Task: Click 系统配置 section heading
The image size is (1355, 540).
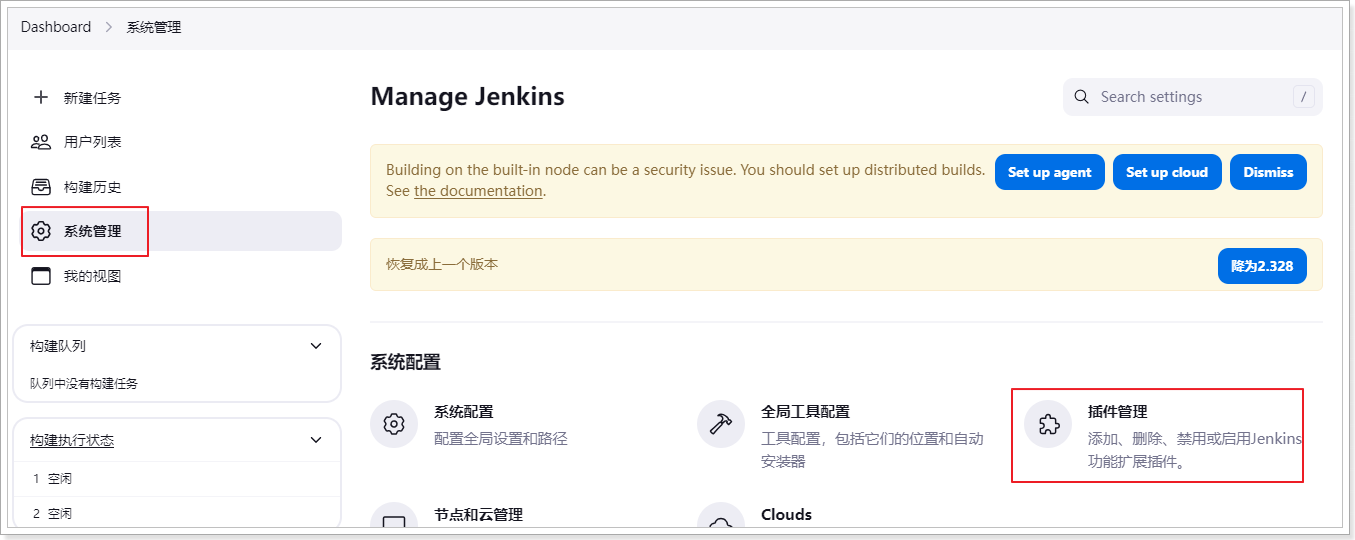Action: 406,362
